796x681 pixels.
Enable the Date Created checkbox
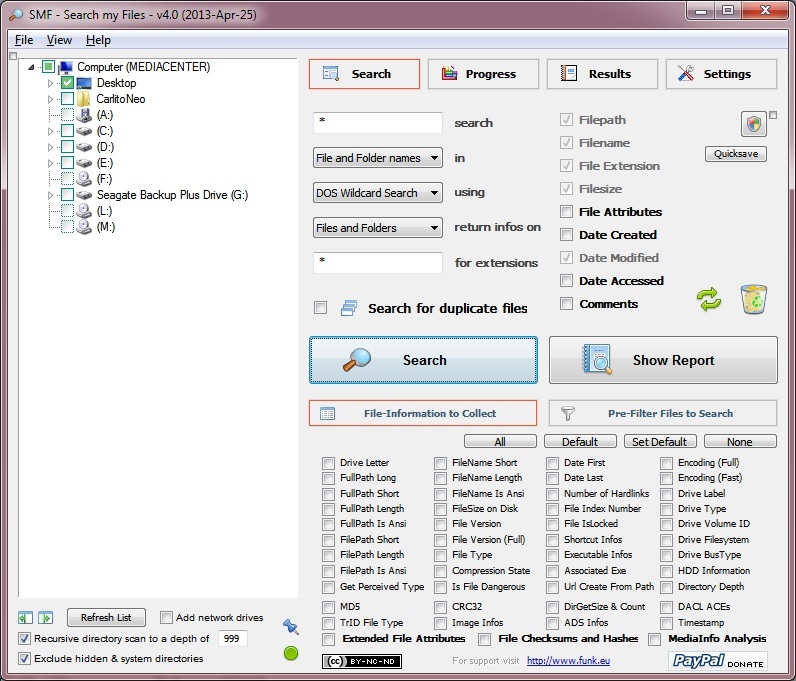(x=566, y=235)
